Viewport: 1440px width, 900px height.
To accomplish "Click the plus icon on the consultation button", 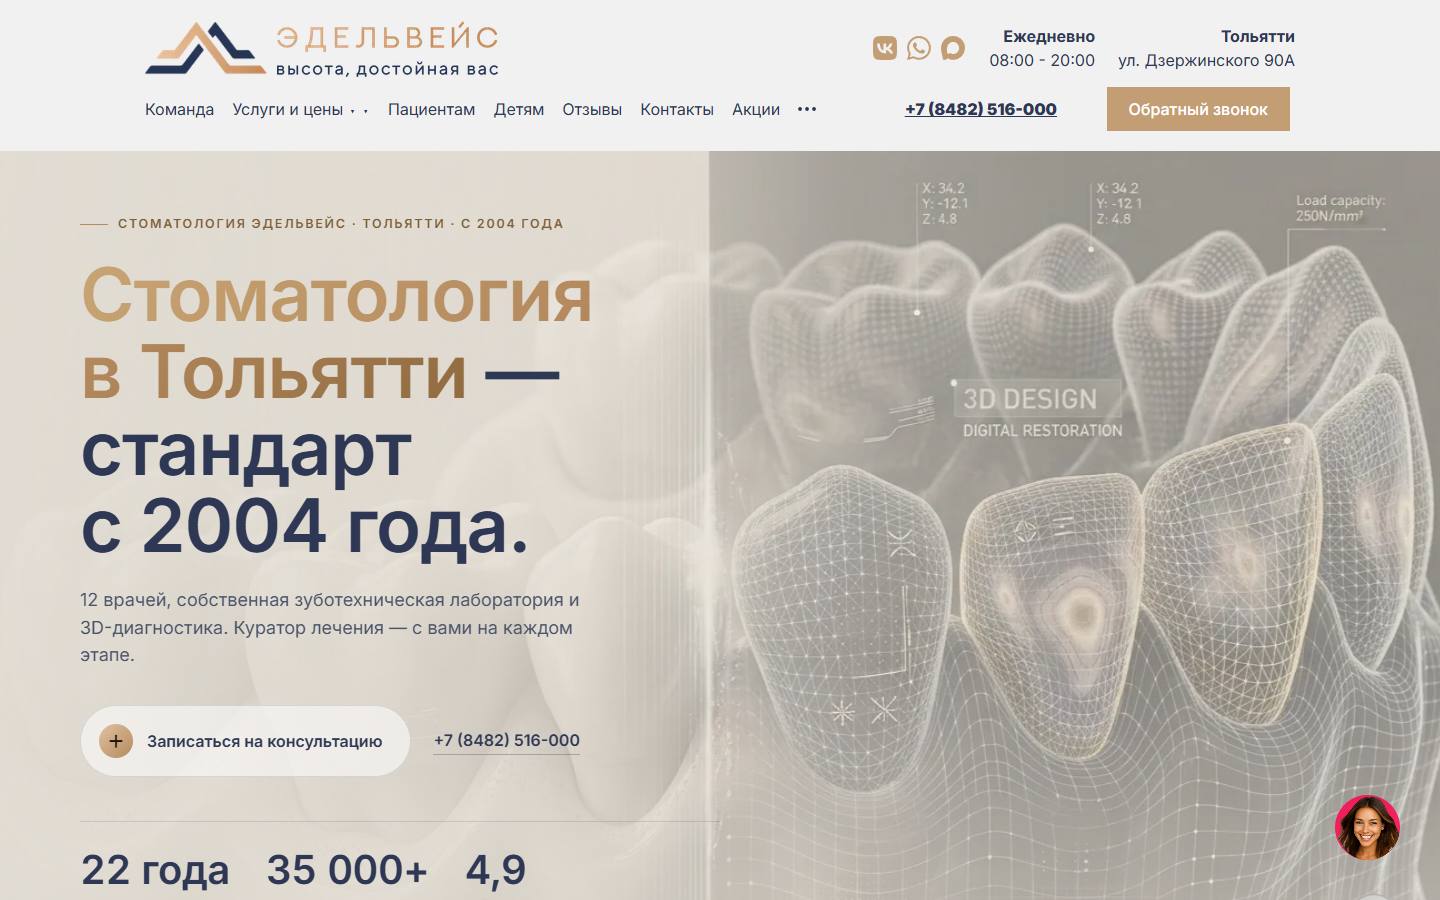I will (x=116, y=741).
